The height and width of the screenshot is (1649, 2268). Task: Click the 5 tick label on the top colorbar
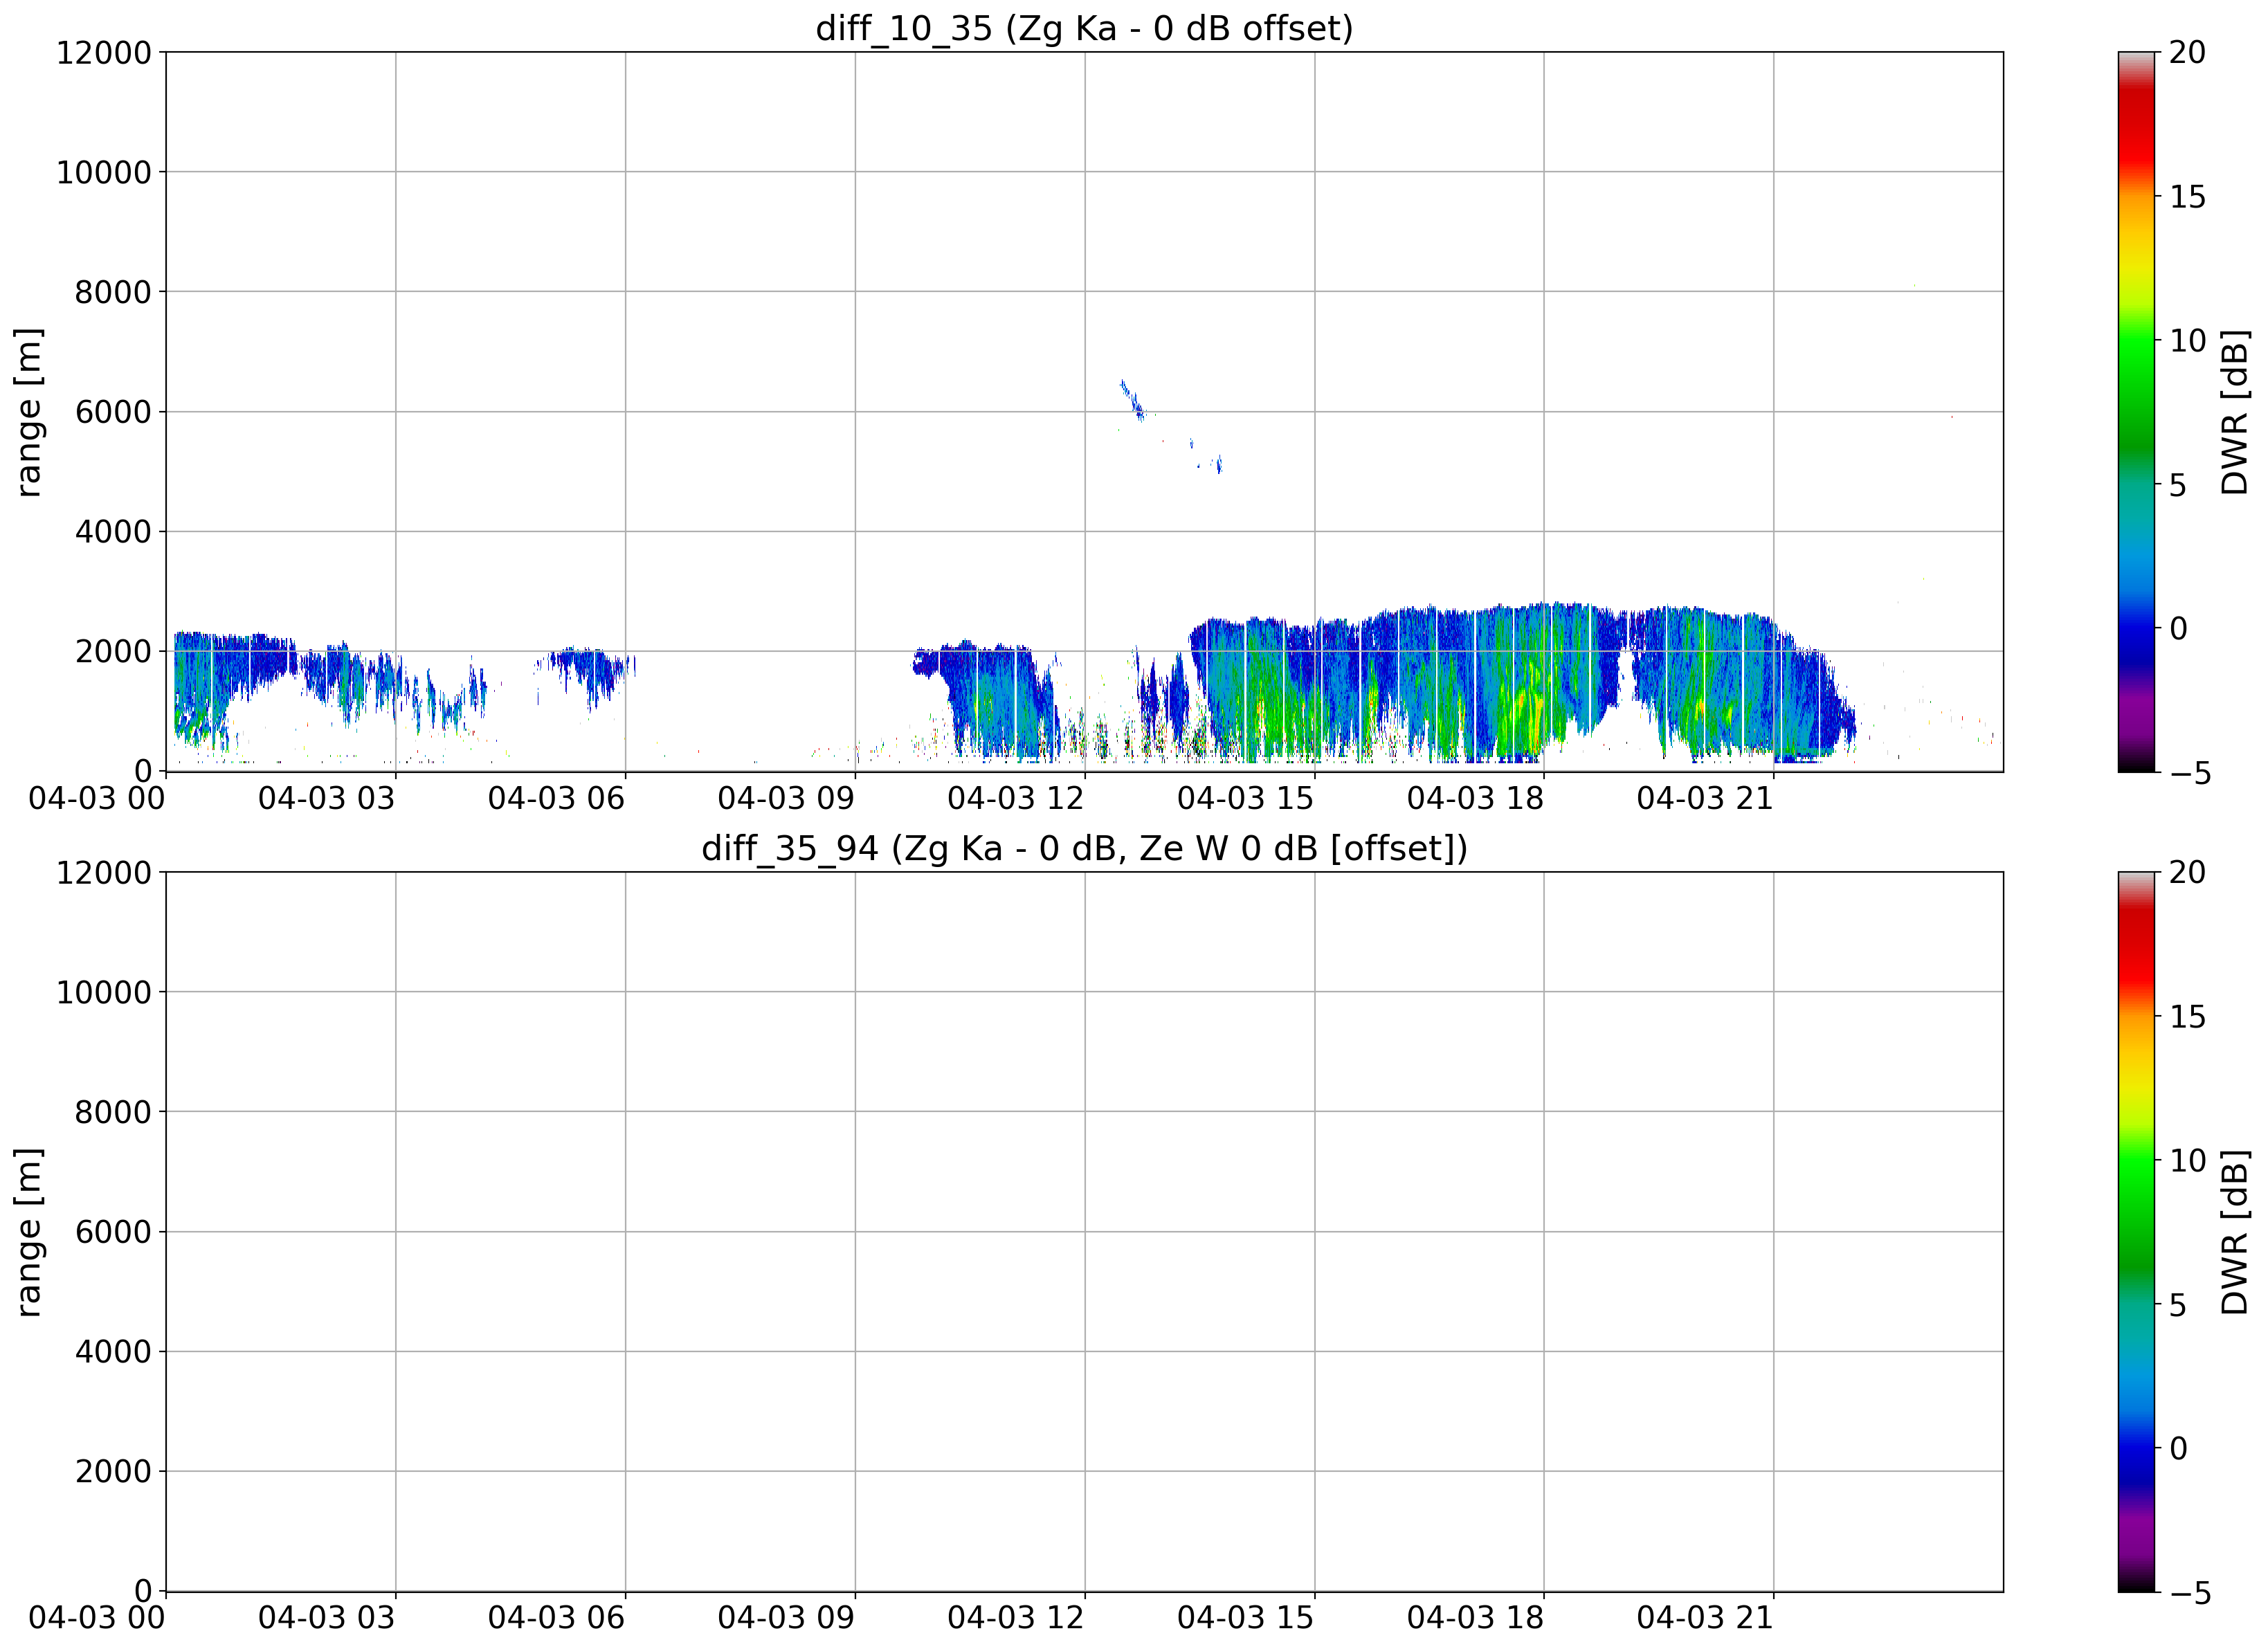click(x=2178, y=485)
